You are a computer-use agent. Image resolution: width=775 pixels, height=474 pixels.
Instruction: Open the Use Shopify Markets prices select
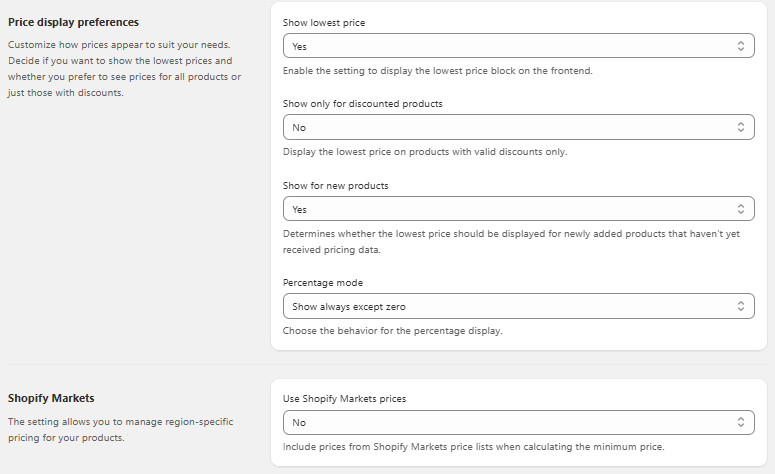[x=518, y=422]
